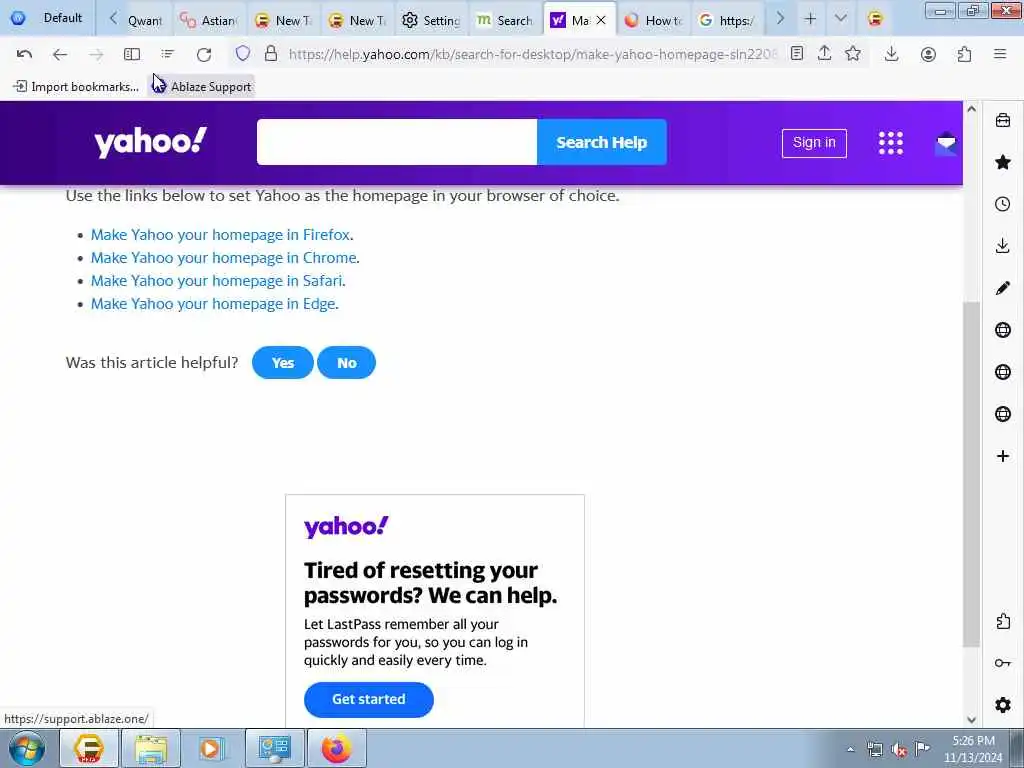1024x768 pixels.
Task: Click Get started in LastPass ad
Action: pyautogui.click(x=368, y=699)
